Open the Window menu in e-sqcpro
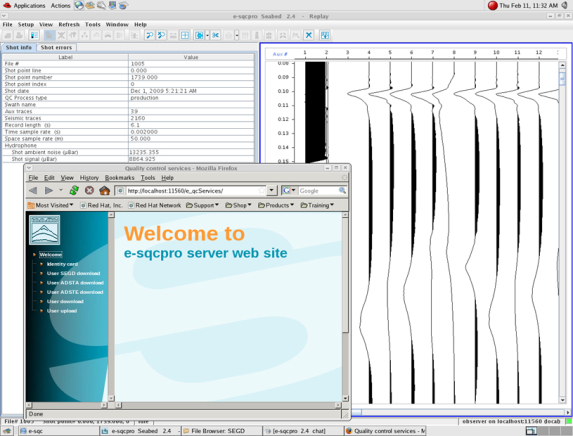Image resolution: width=573 pixels, height=436 pixels. click(117, 24)
